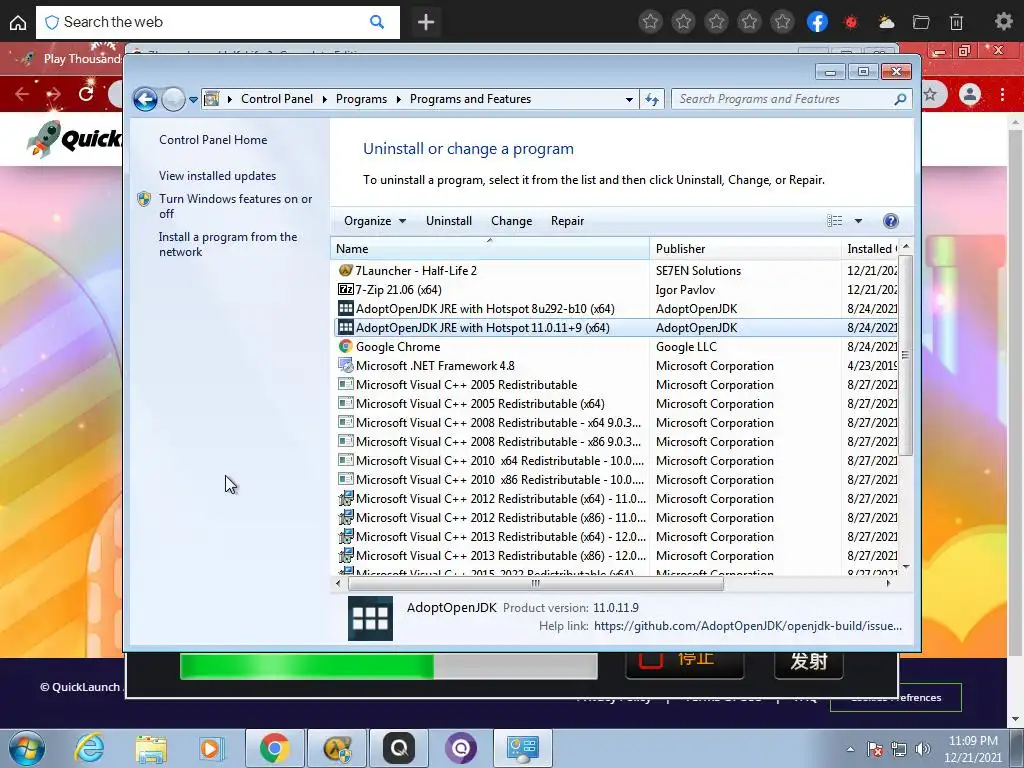Click the Igor Pavlov publisher cell
The width and height of the screenshot is (1024, 768).
pos(685,289)
